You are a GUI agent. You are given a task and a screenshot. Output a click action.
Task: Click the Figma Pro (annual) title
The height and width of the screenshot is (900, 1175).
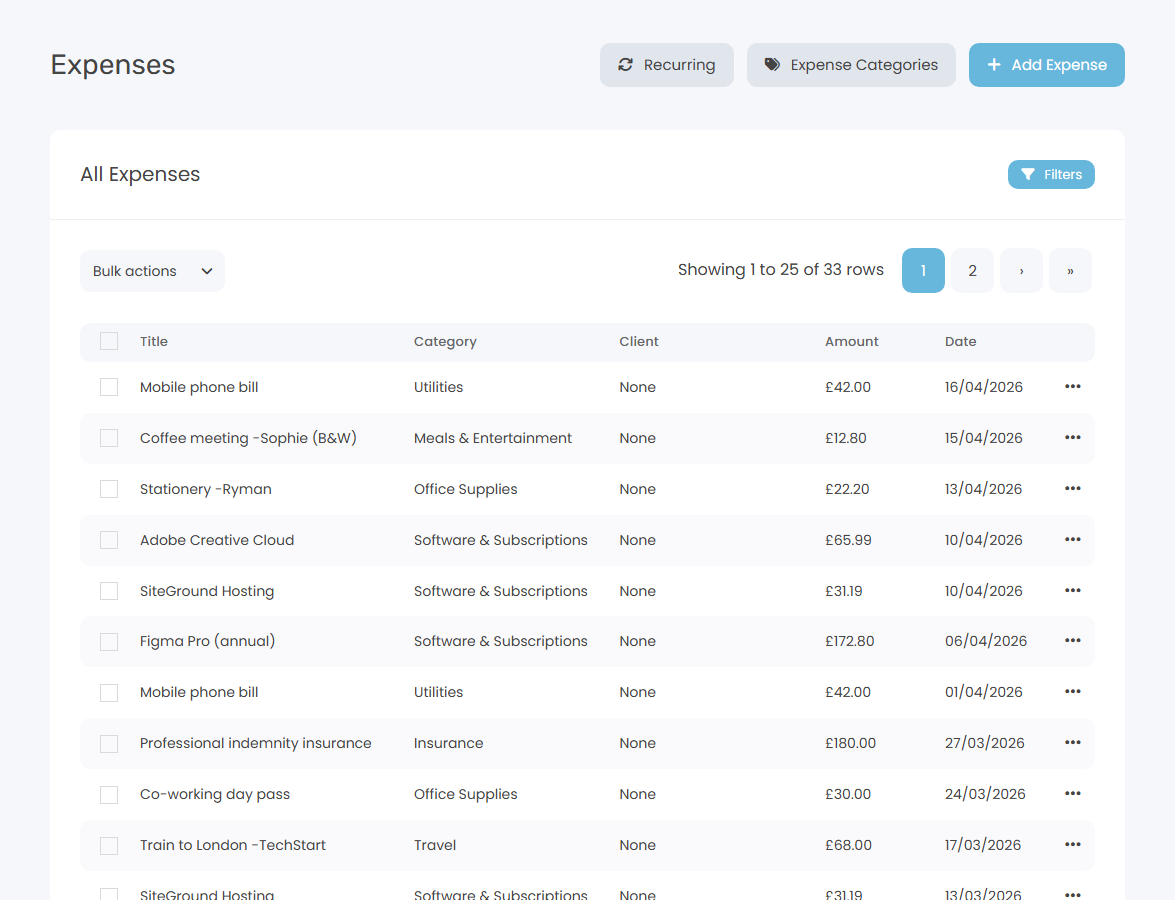point(207,641)
